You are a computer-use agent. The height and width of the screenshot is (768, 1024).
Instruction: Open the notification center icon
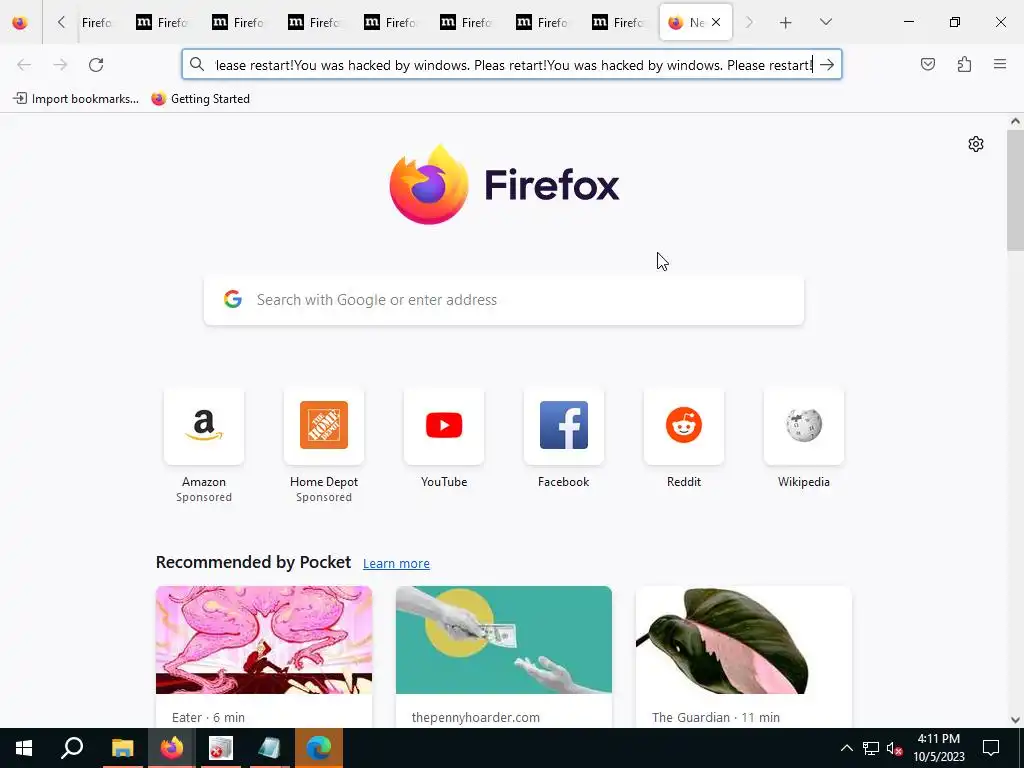coord(991,748)
